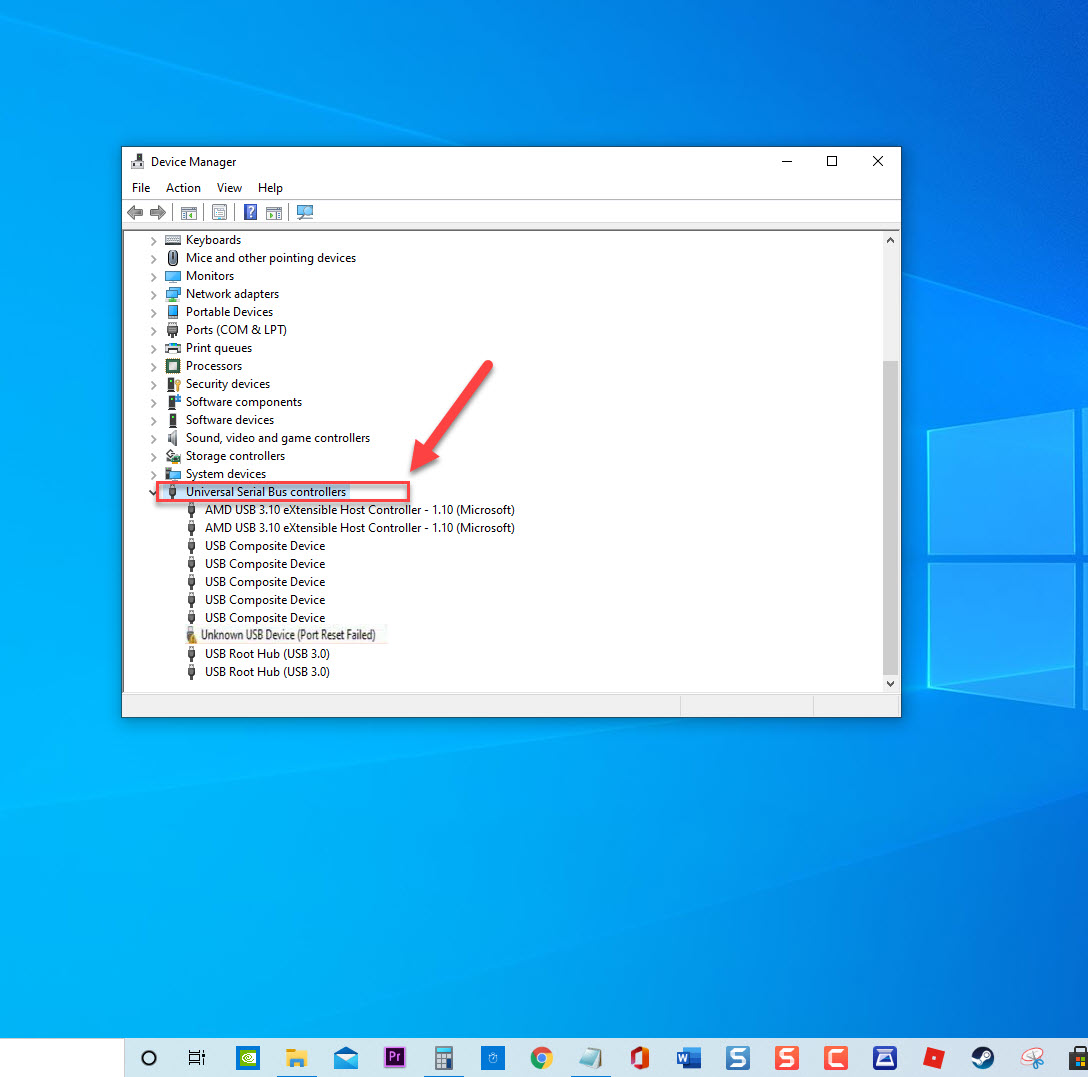
Task: Click the Help question mark toolbar icon
Action: (250, 212)
